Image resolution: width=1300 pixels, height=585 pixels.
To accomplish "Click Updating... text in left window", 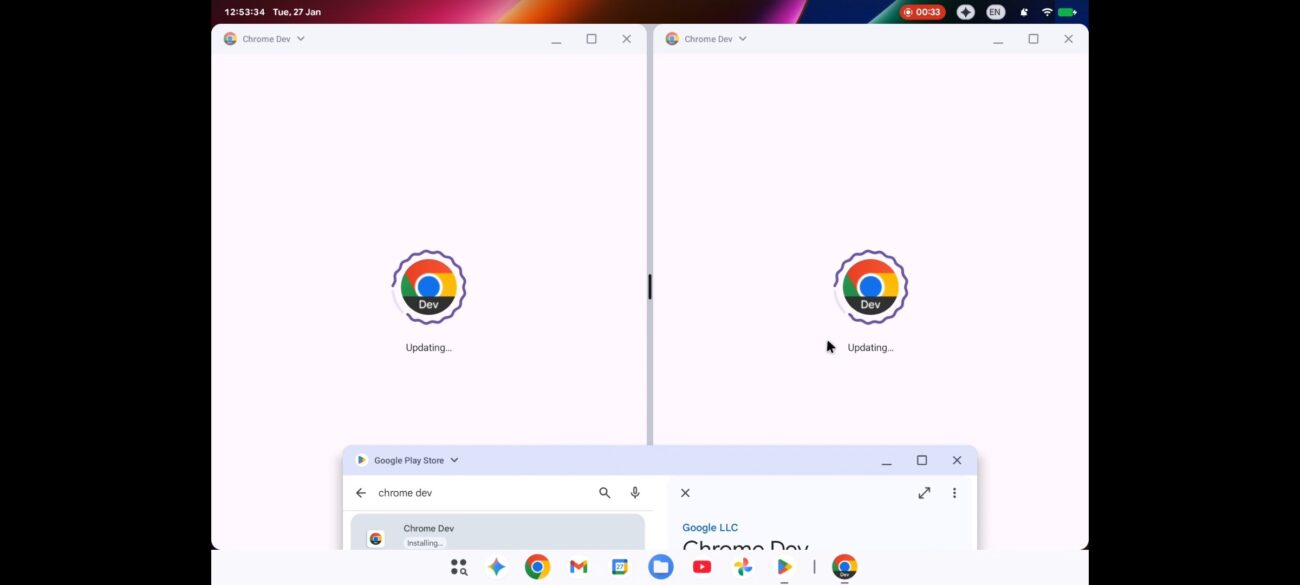I will pos(429,348).
